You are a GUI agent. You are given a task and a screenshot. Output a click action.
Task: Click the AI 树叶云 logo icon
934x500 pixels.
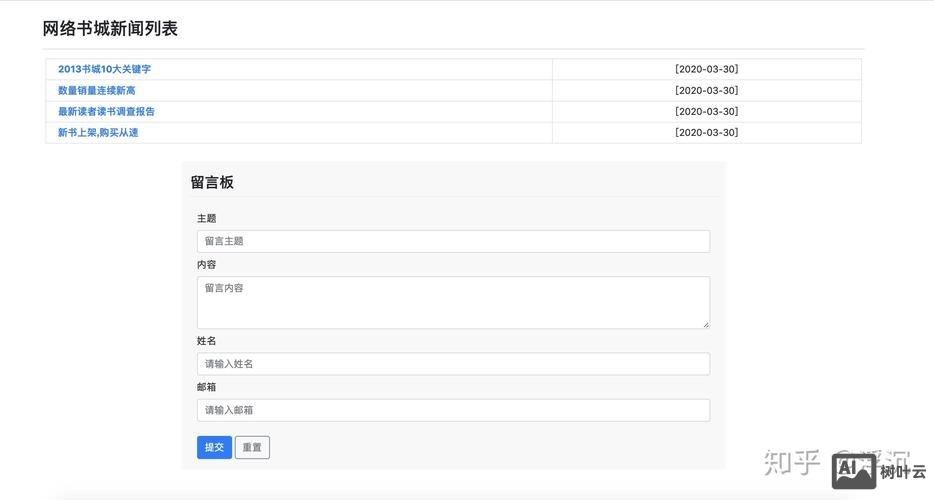[854, 470]
